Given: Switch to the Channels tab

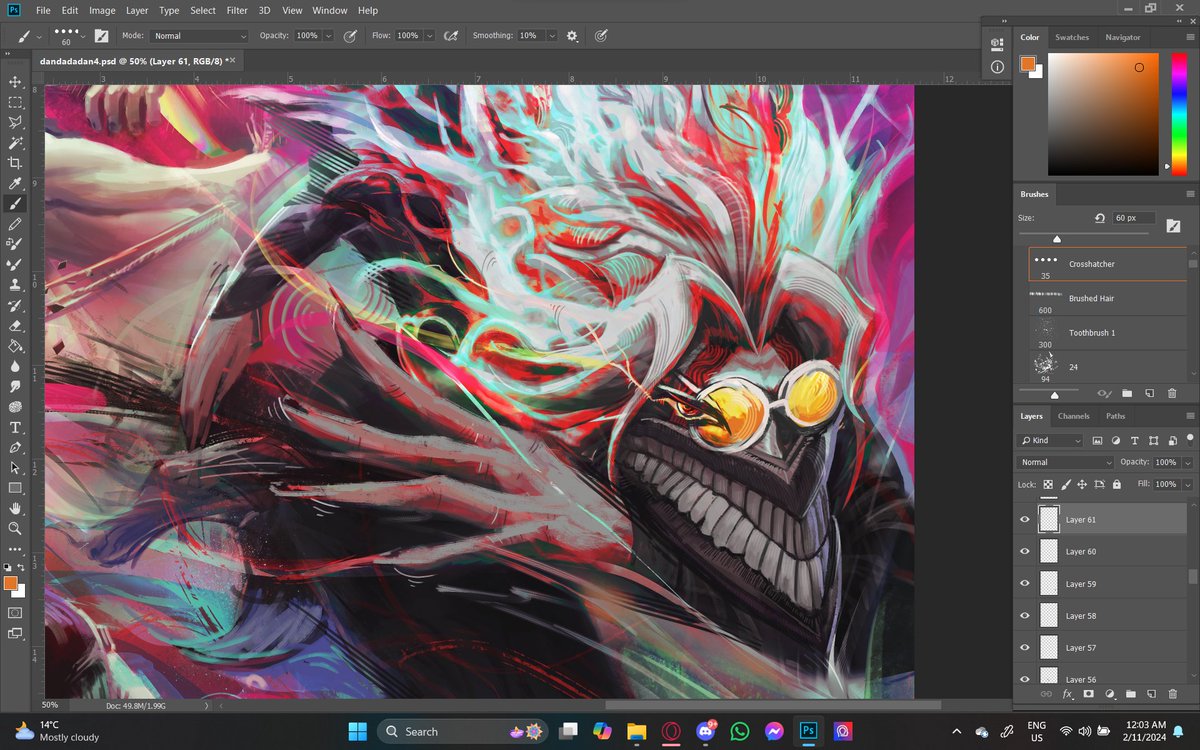Looking at the screenshot, I should [1073, 416].
